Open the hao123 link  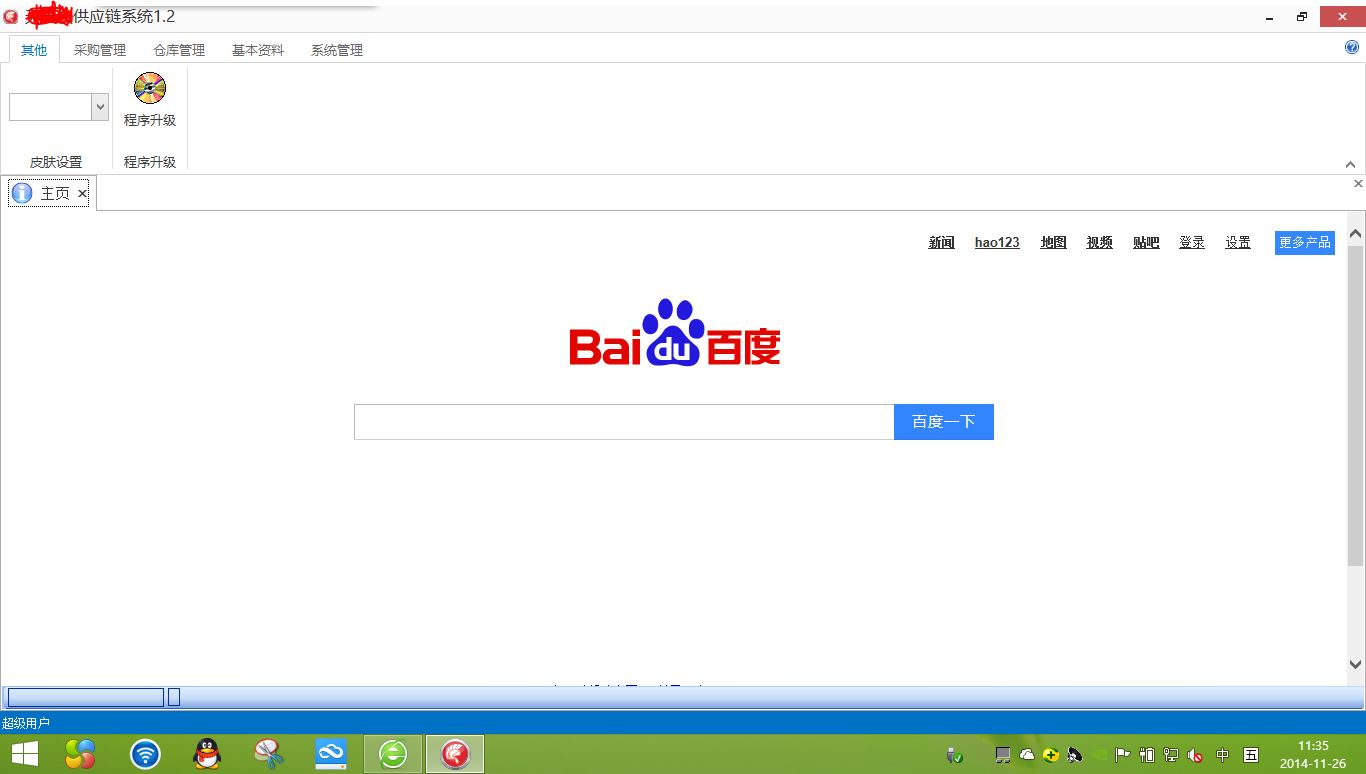997,242
